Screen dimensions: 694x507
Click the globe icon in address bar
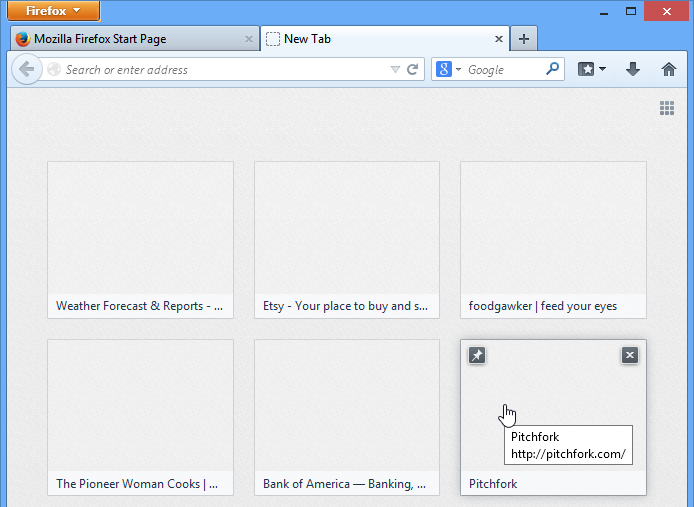[54, 69]
